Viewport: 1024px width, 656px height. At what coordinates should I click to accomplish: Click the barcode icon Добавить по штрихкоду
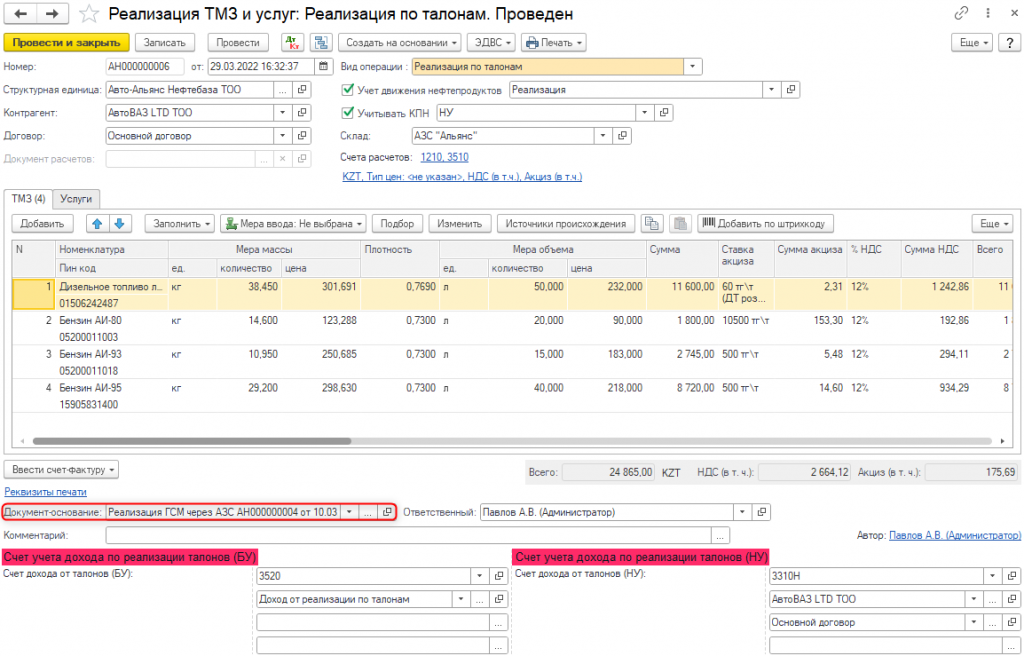766,224
